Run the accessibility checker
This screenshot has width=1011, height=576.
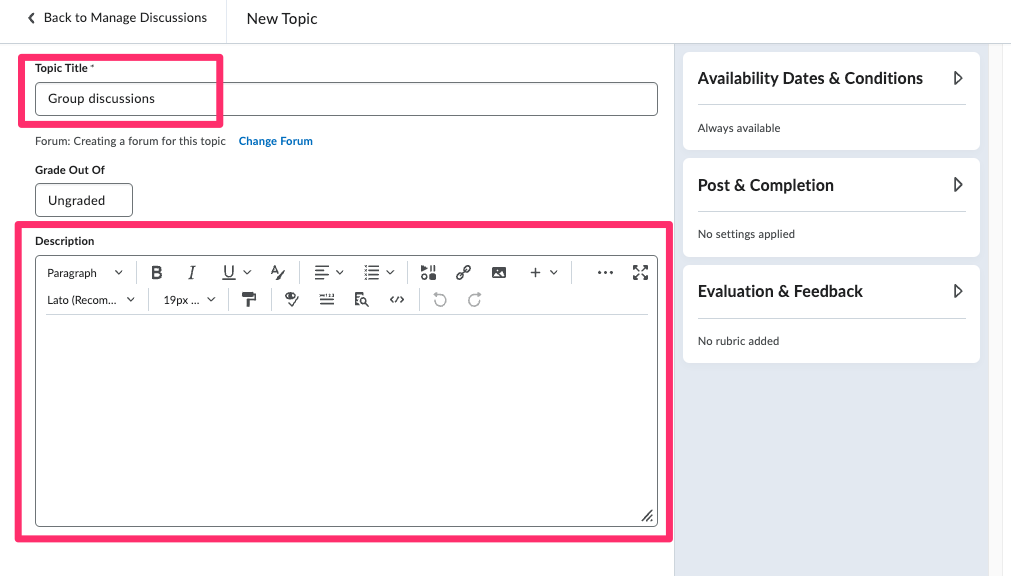point(292,300)
